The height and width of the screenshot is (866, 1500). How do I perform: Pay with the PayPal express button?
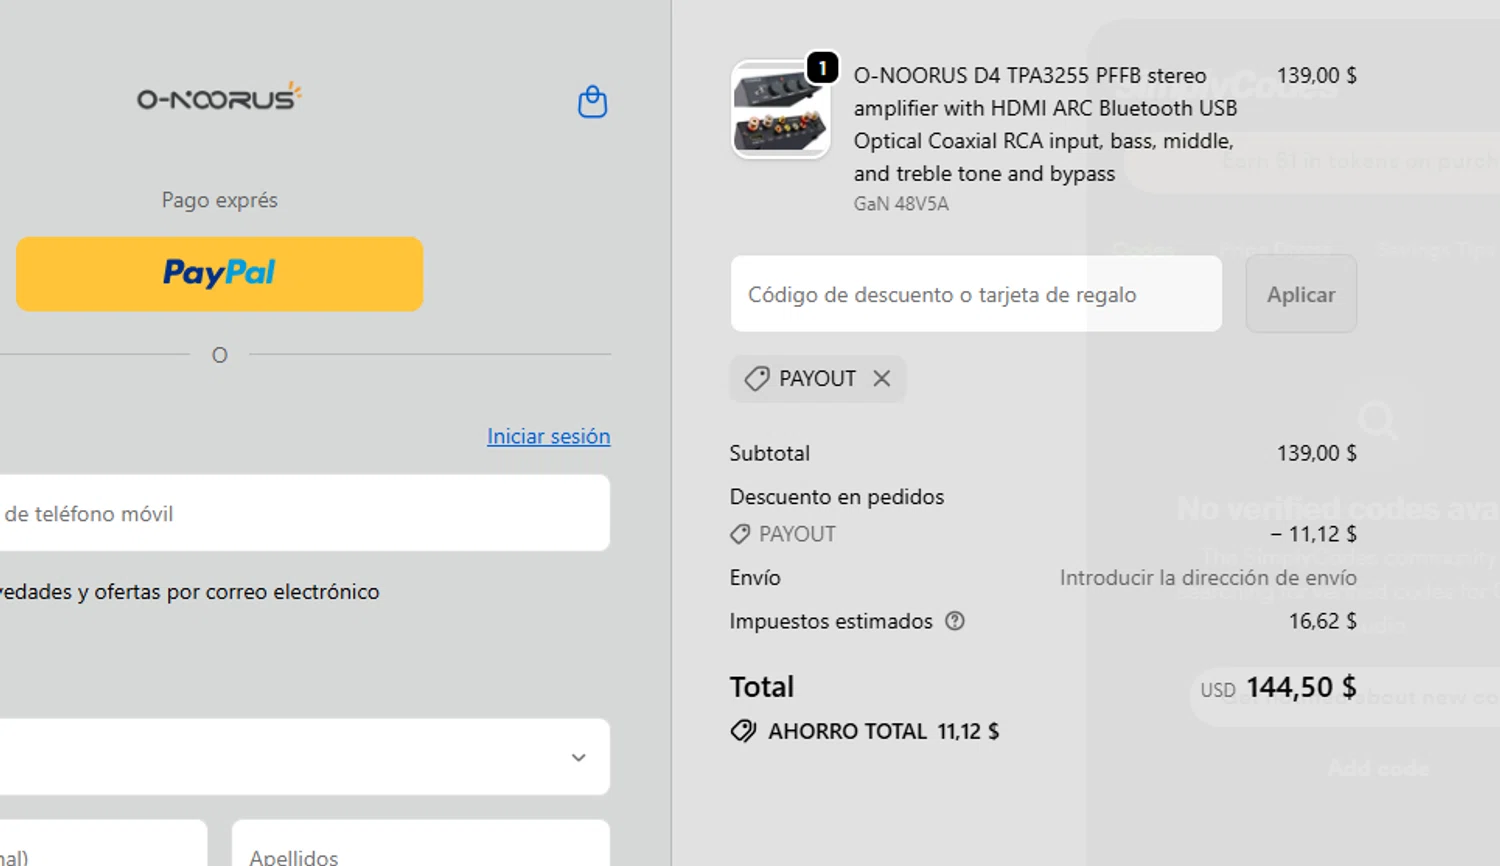pyautogui.click(x=219, y=274)
